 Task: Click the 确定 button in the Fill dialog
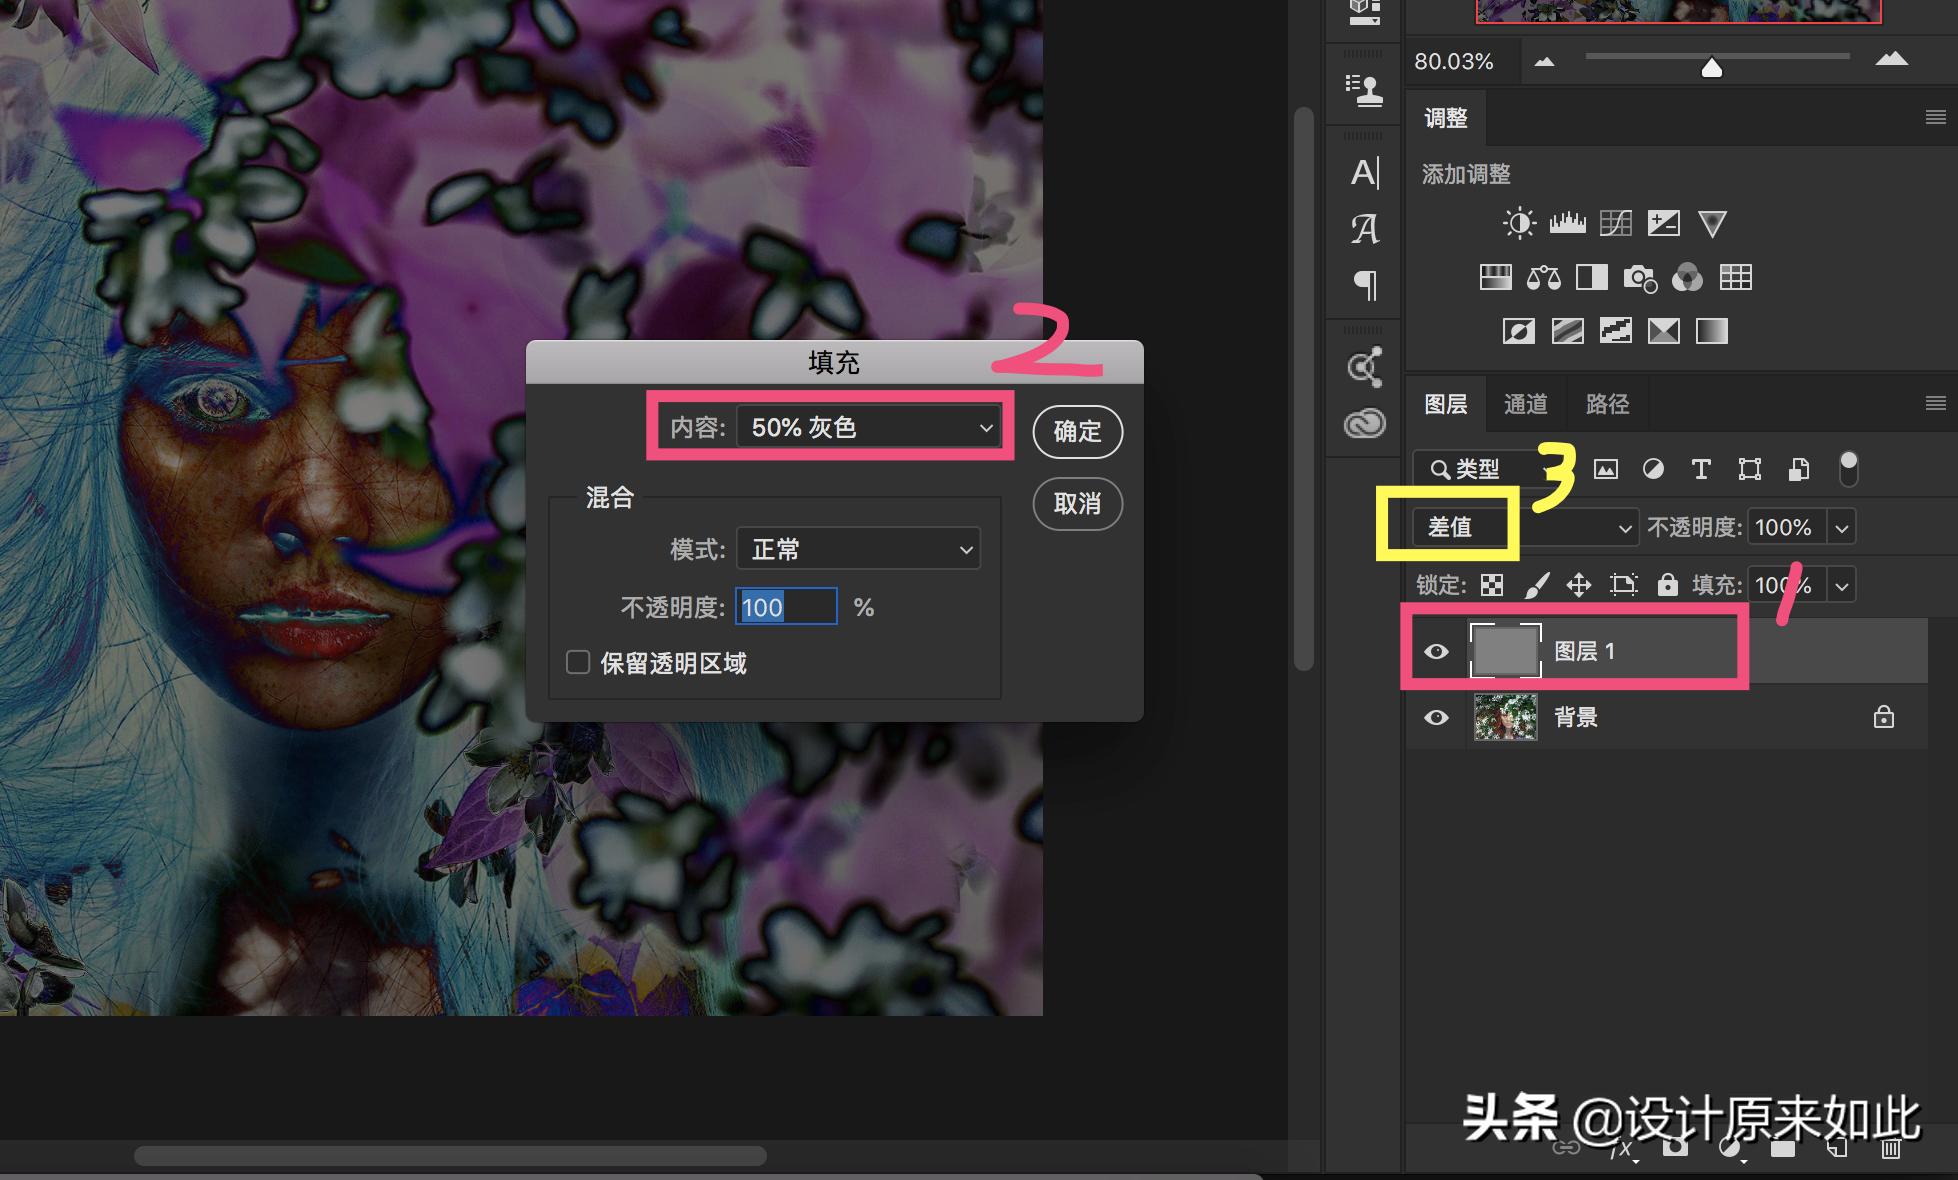[x=1077, y=431]
